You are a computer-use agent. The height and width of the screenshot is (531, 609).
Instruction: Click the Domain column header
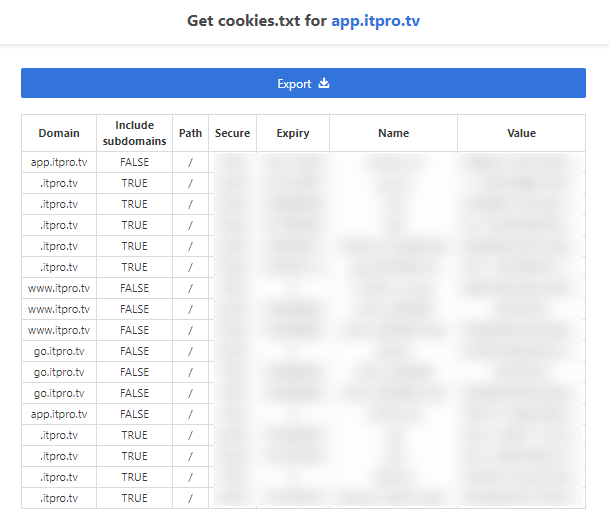pos(59,133)
